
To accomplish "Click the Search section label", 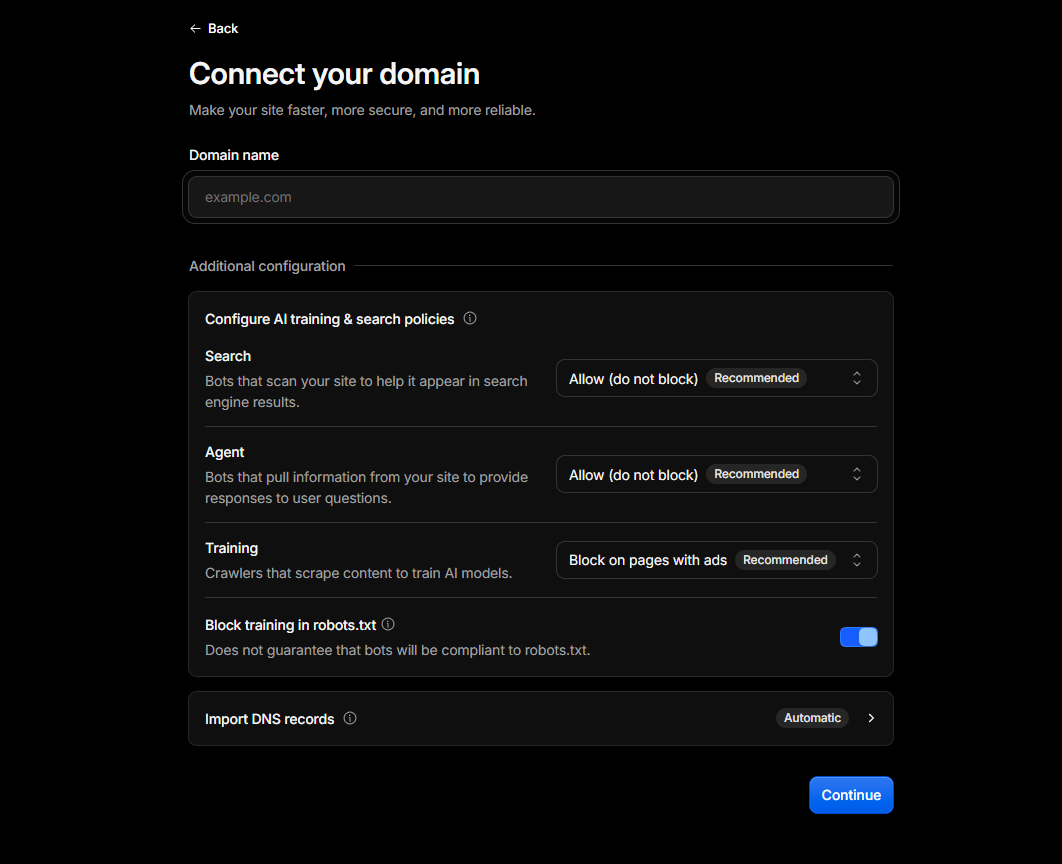I will (x=228, y=356).
